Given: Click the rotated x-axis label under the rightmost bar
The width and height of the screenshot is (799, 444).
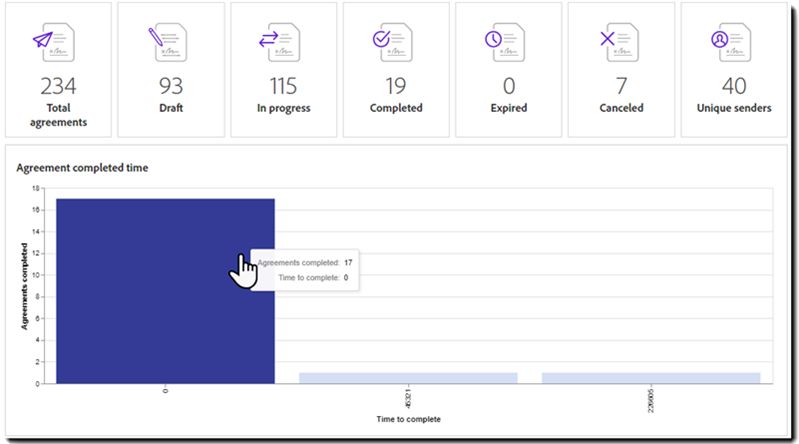Looking at the screenshot, I should (x=651, y=400).
